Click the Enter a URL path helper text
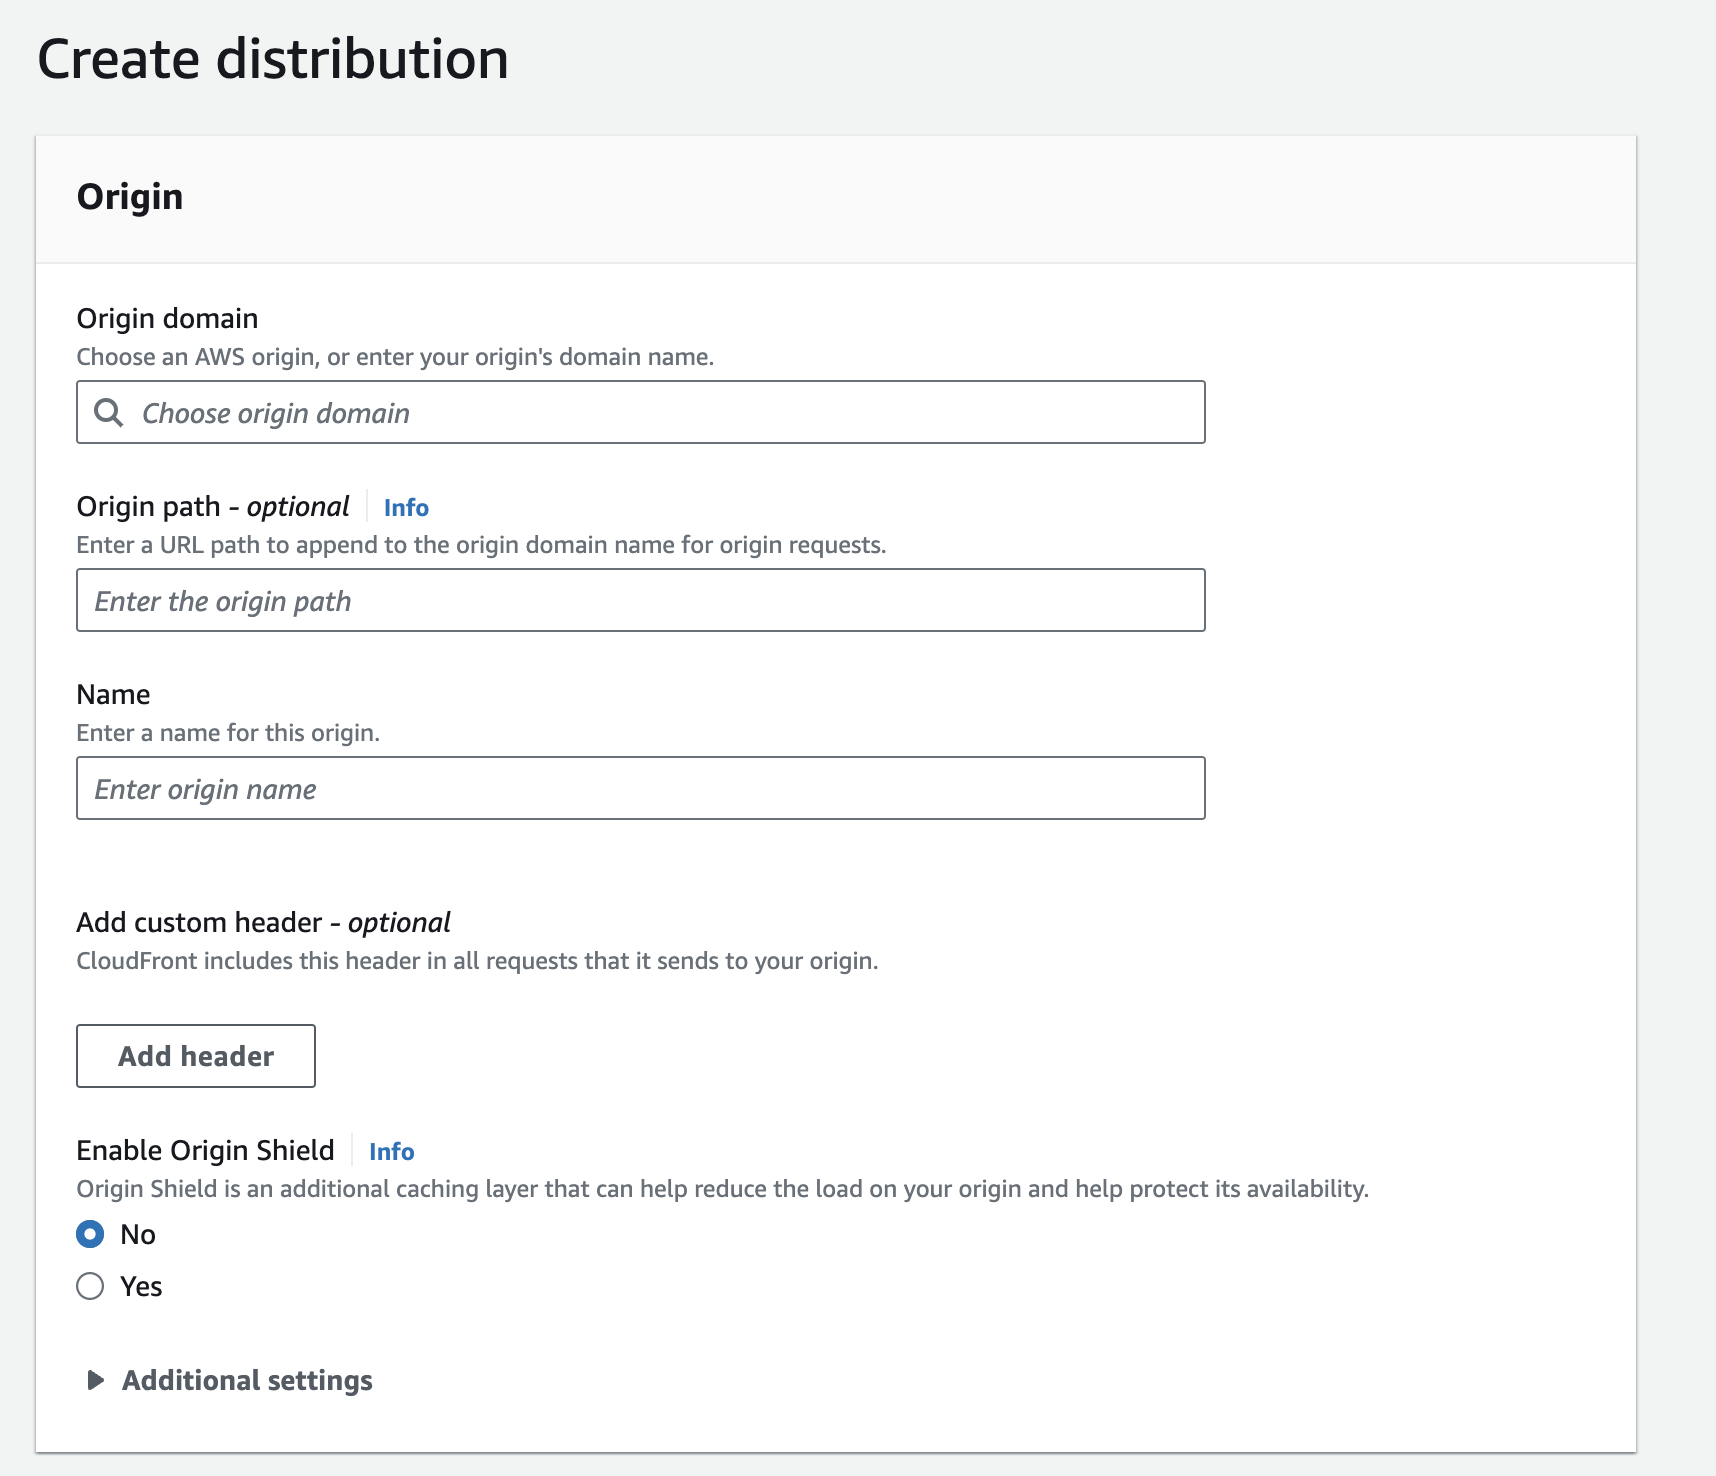The height and width of the screenshot is (1476, 1716). [481, 545]
